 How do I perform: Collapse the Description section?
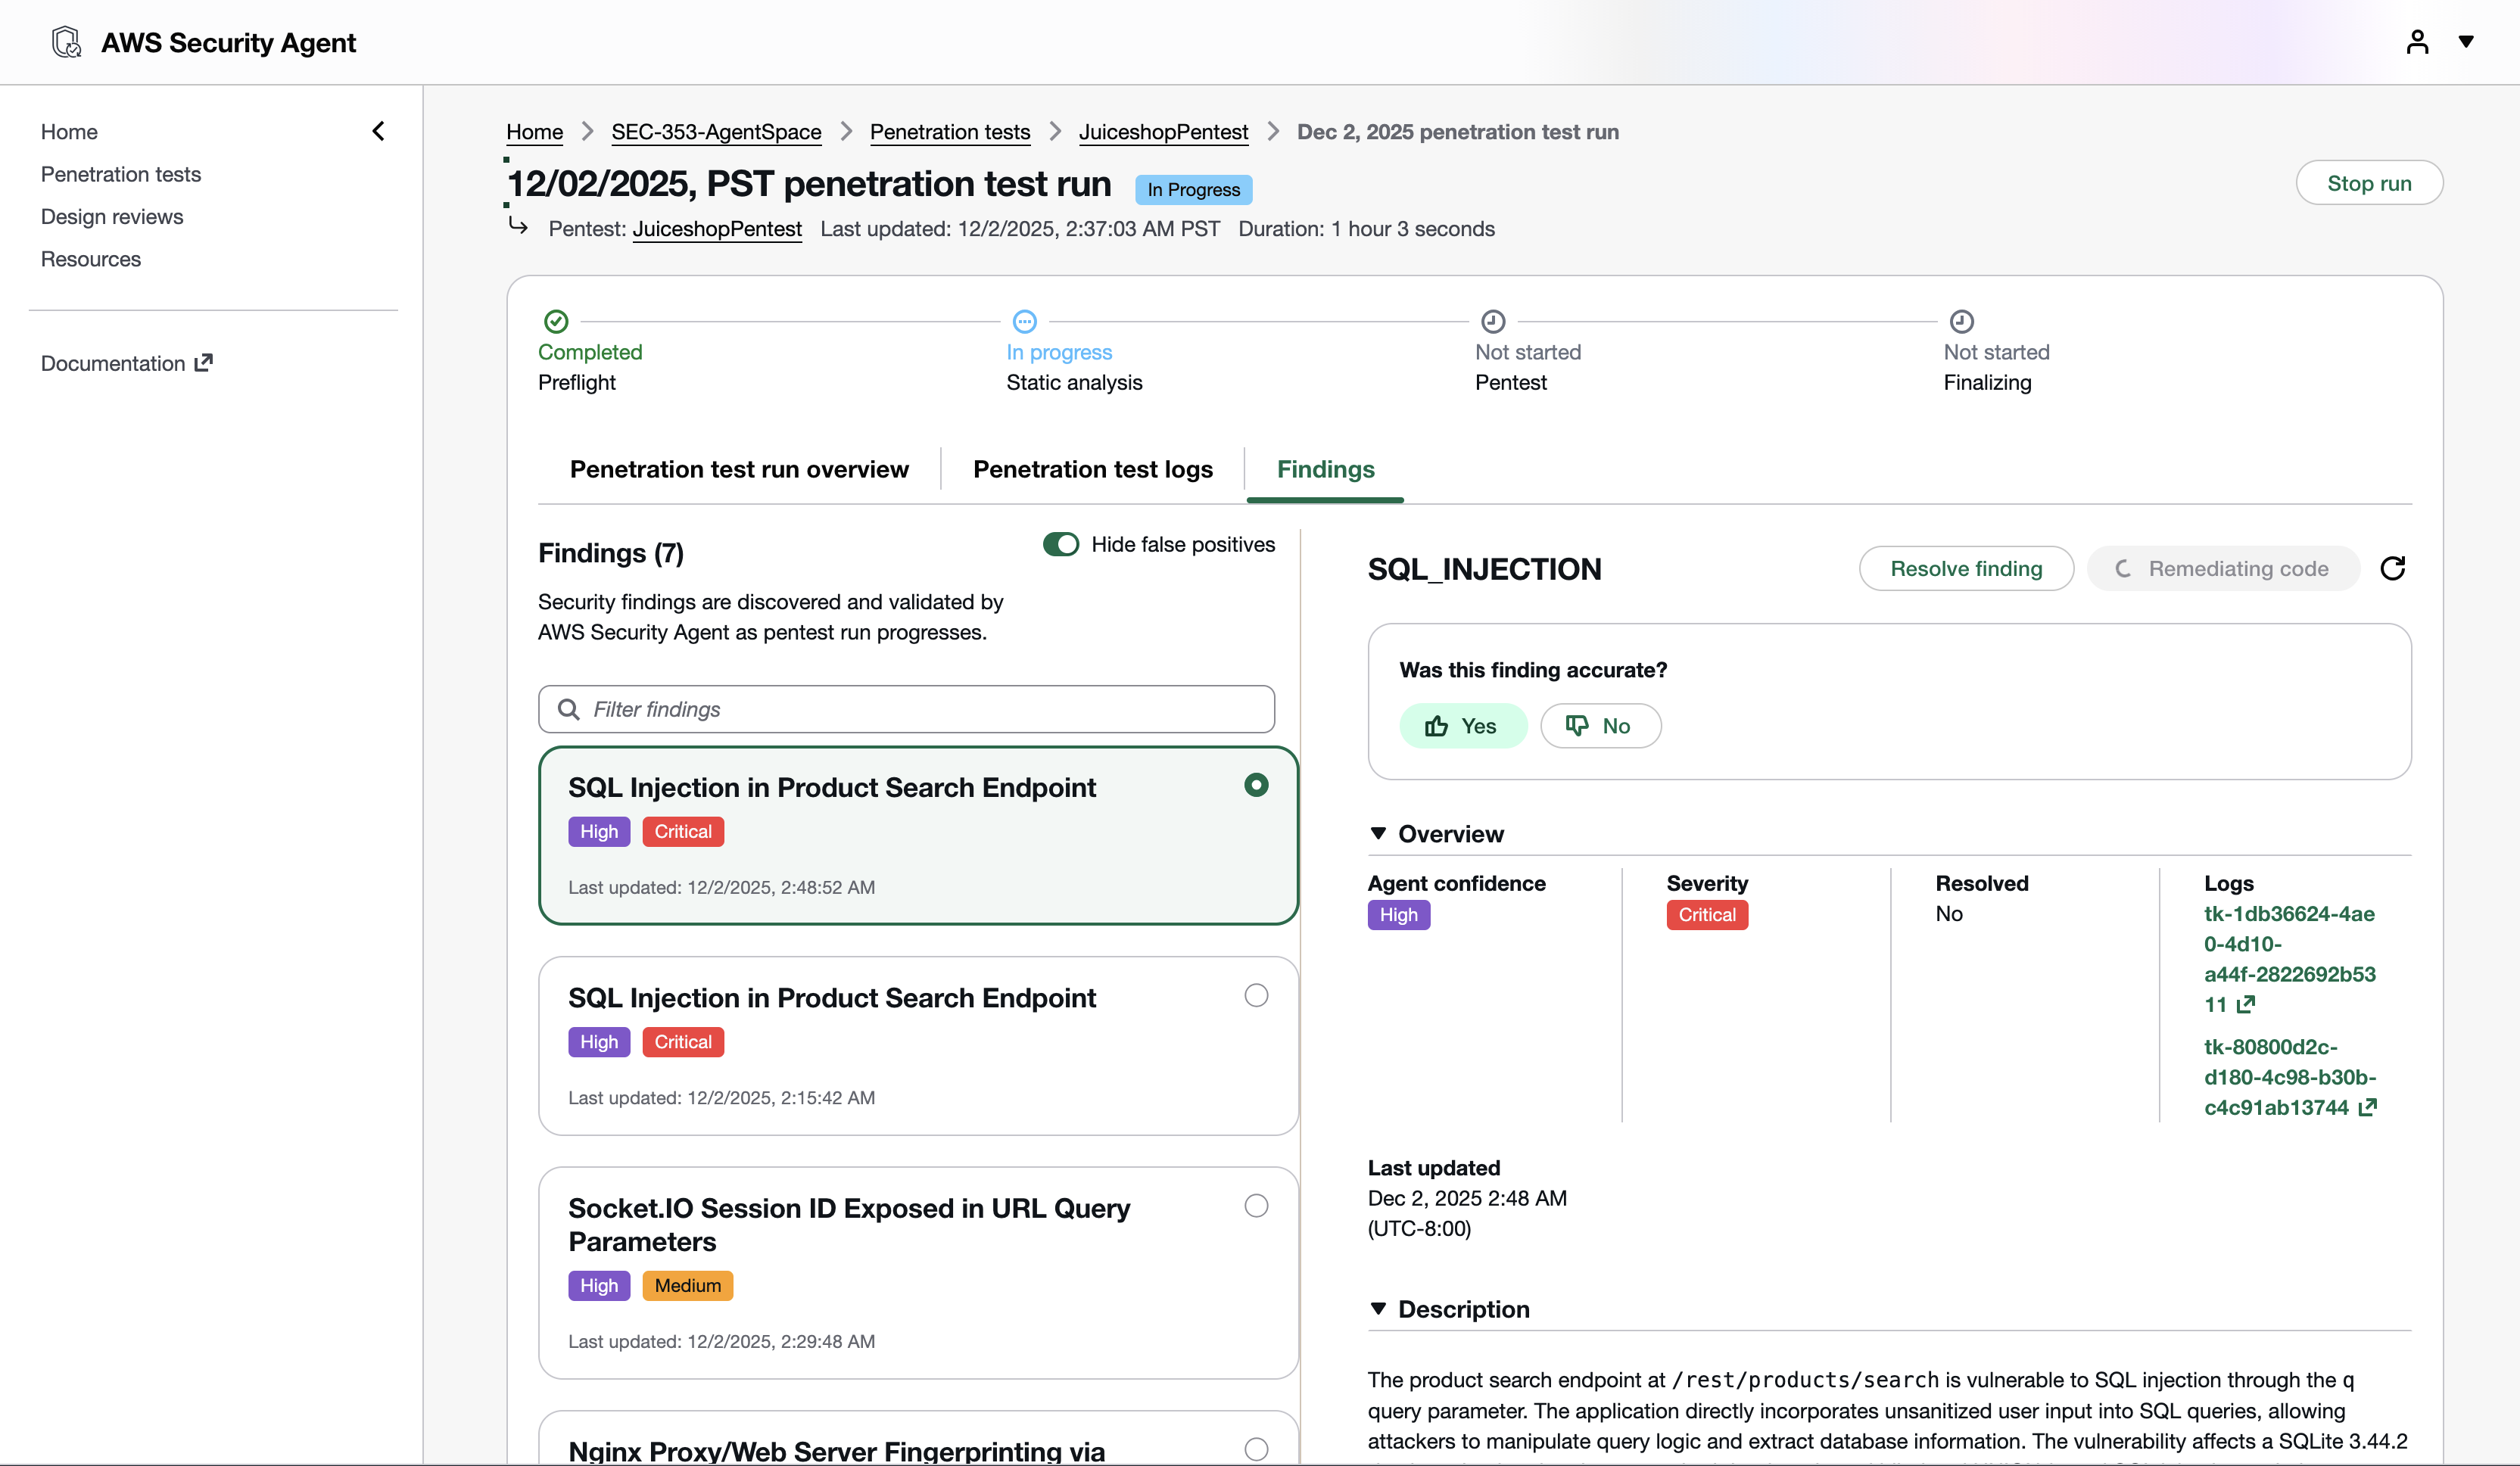pyautogui.click(x=1378, y=1309)
